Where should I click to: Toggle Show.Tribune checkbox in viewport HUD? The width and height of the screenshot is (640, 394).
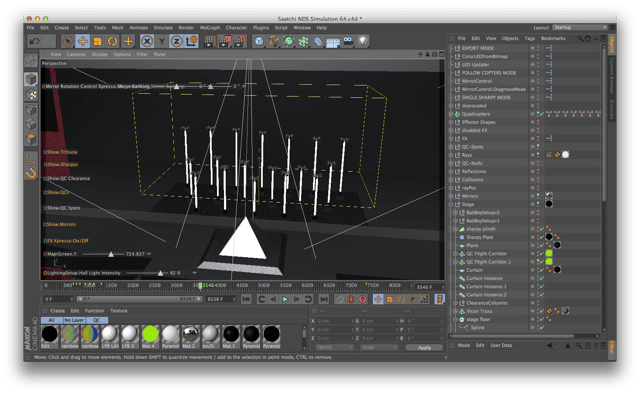coord(45,152)
